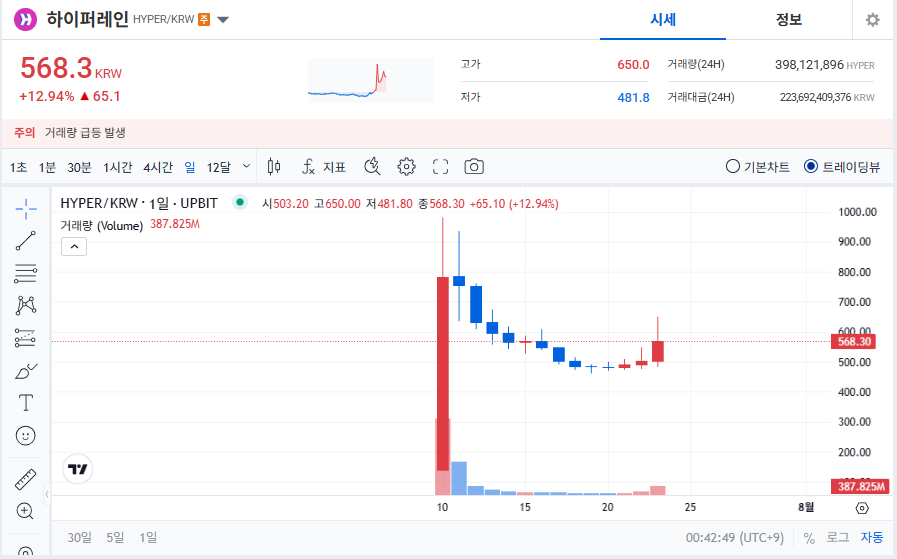This screenshot has height=559, width=897.
Task: Click the orange 주 caution badge
Action: [204, 19]
